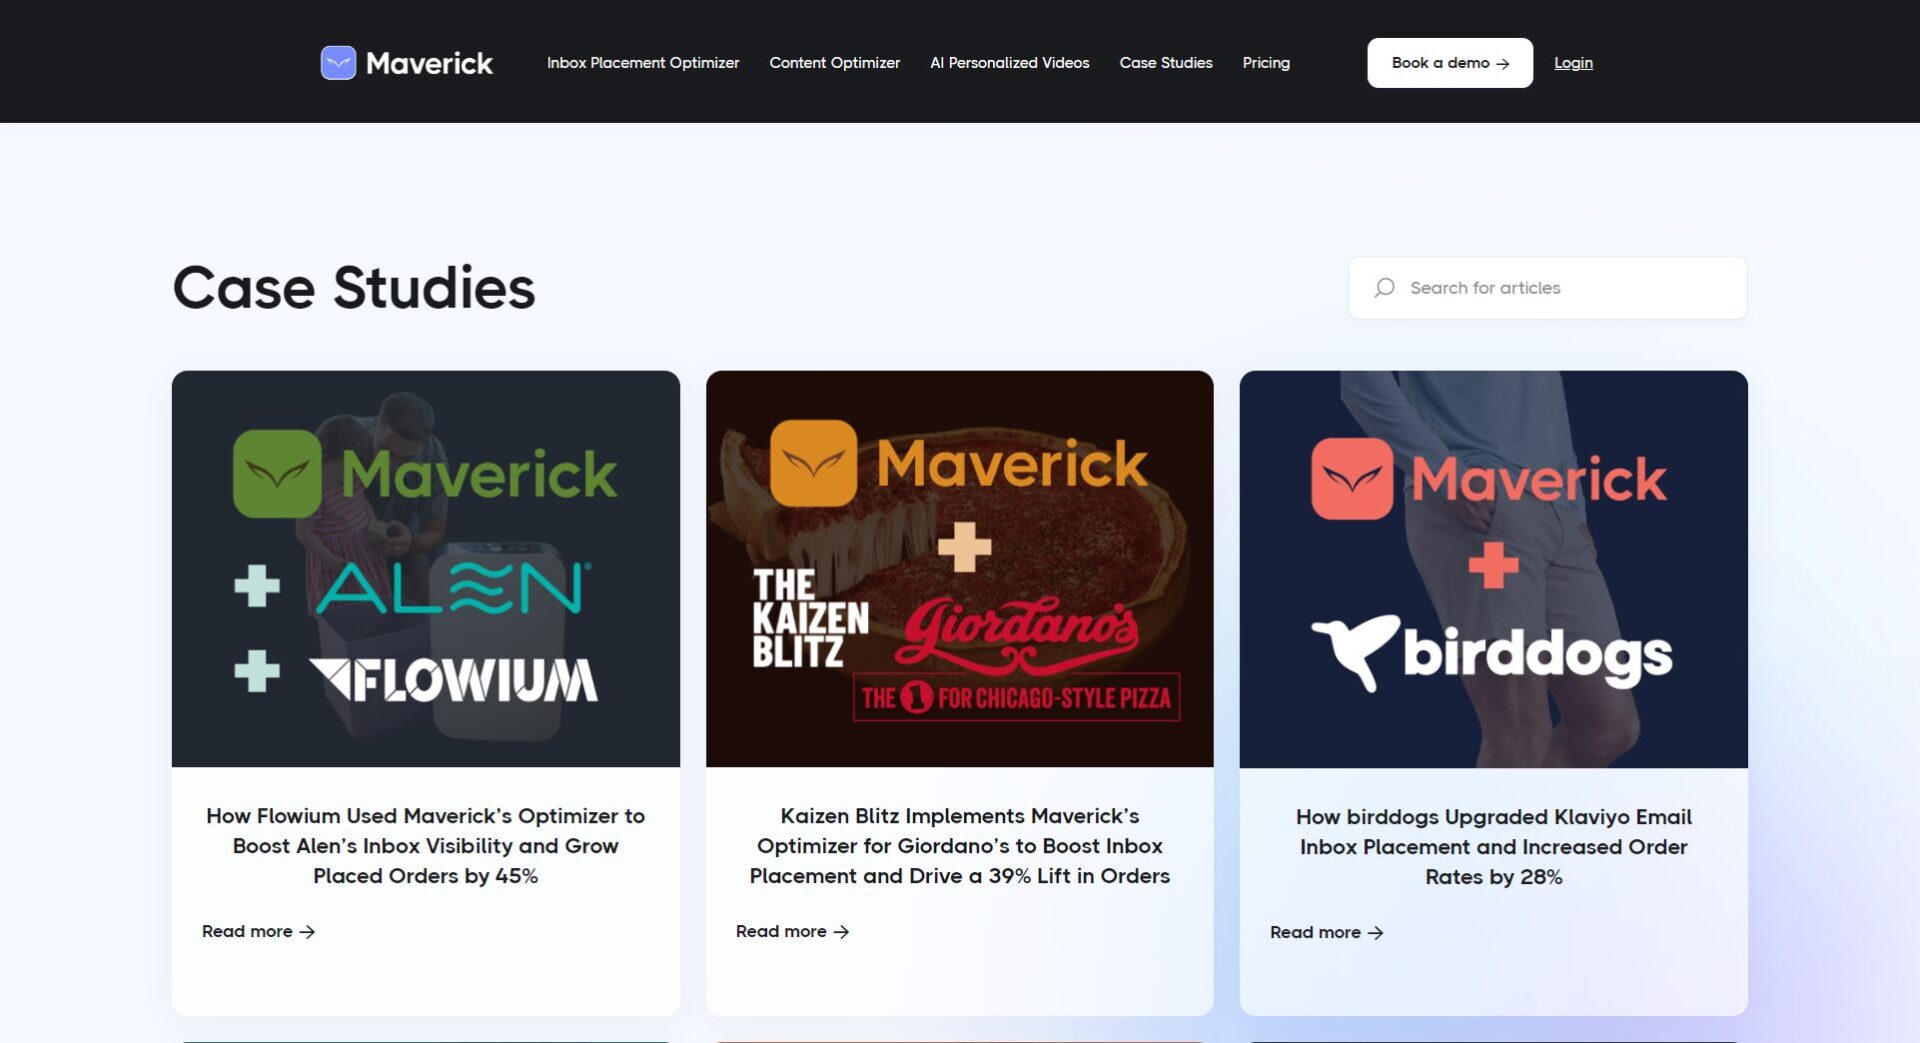Click the green Maverick icon on Flowium card
1920x1043 pixels.
coord(277,474)
